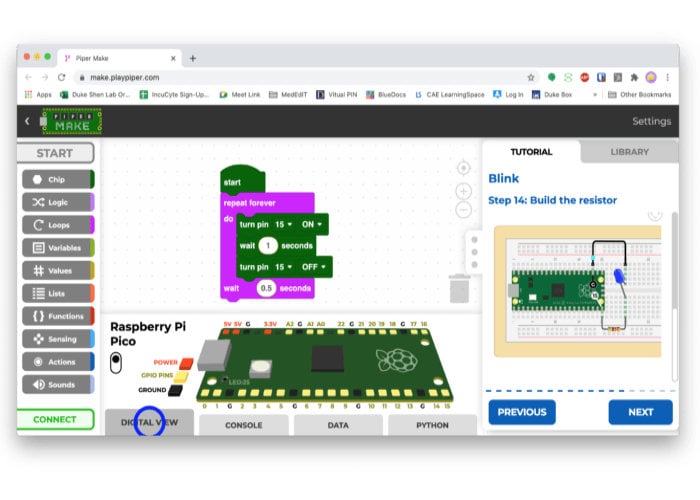
Task: Click the address bar URL
Action: coord(125,78)
